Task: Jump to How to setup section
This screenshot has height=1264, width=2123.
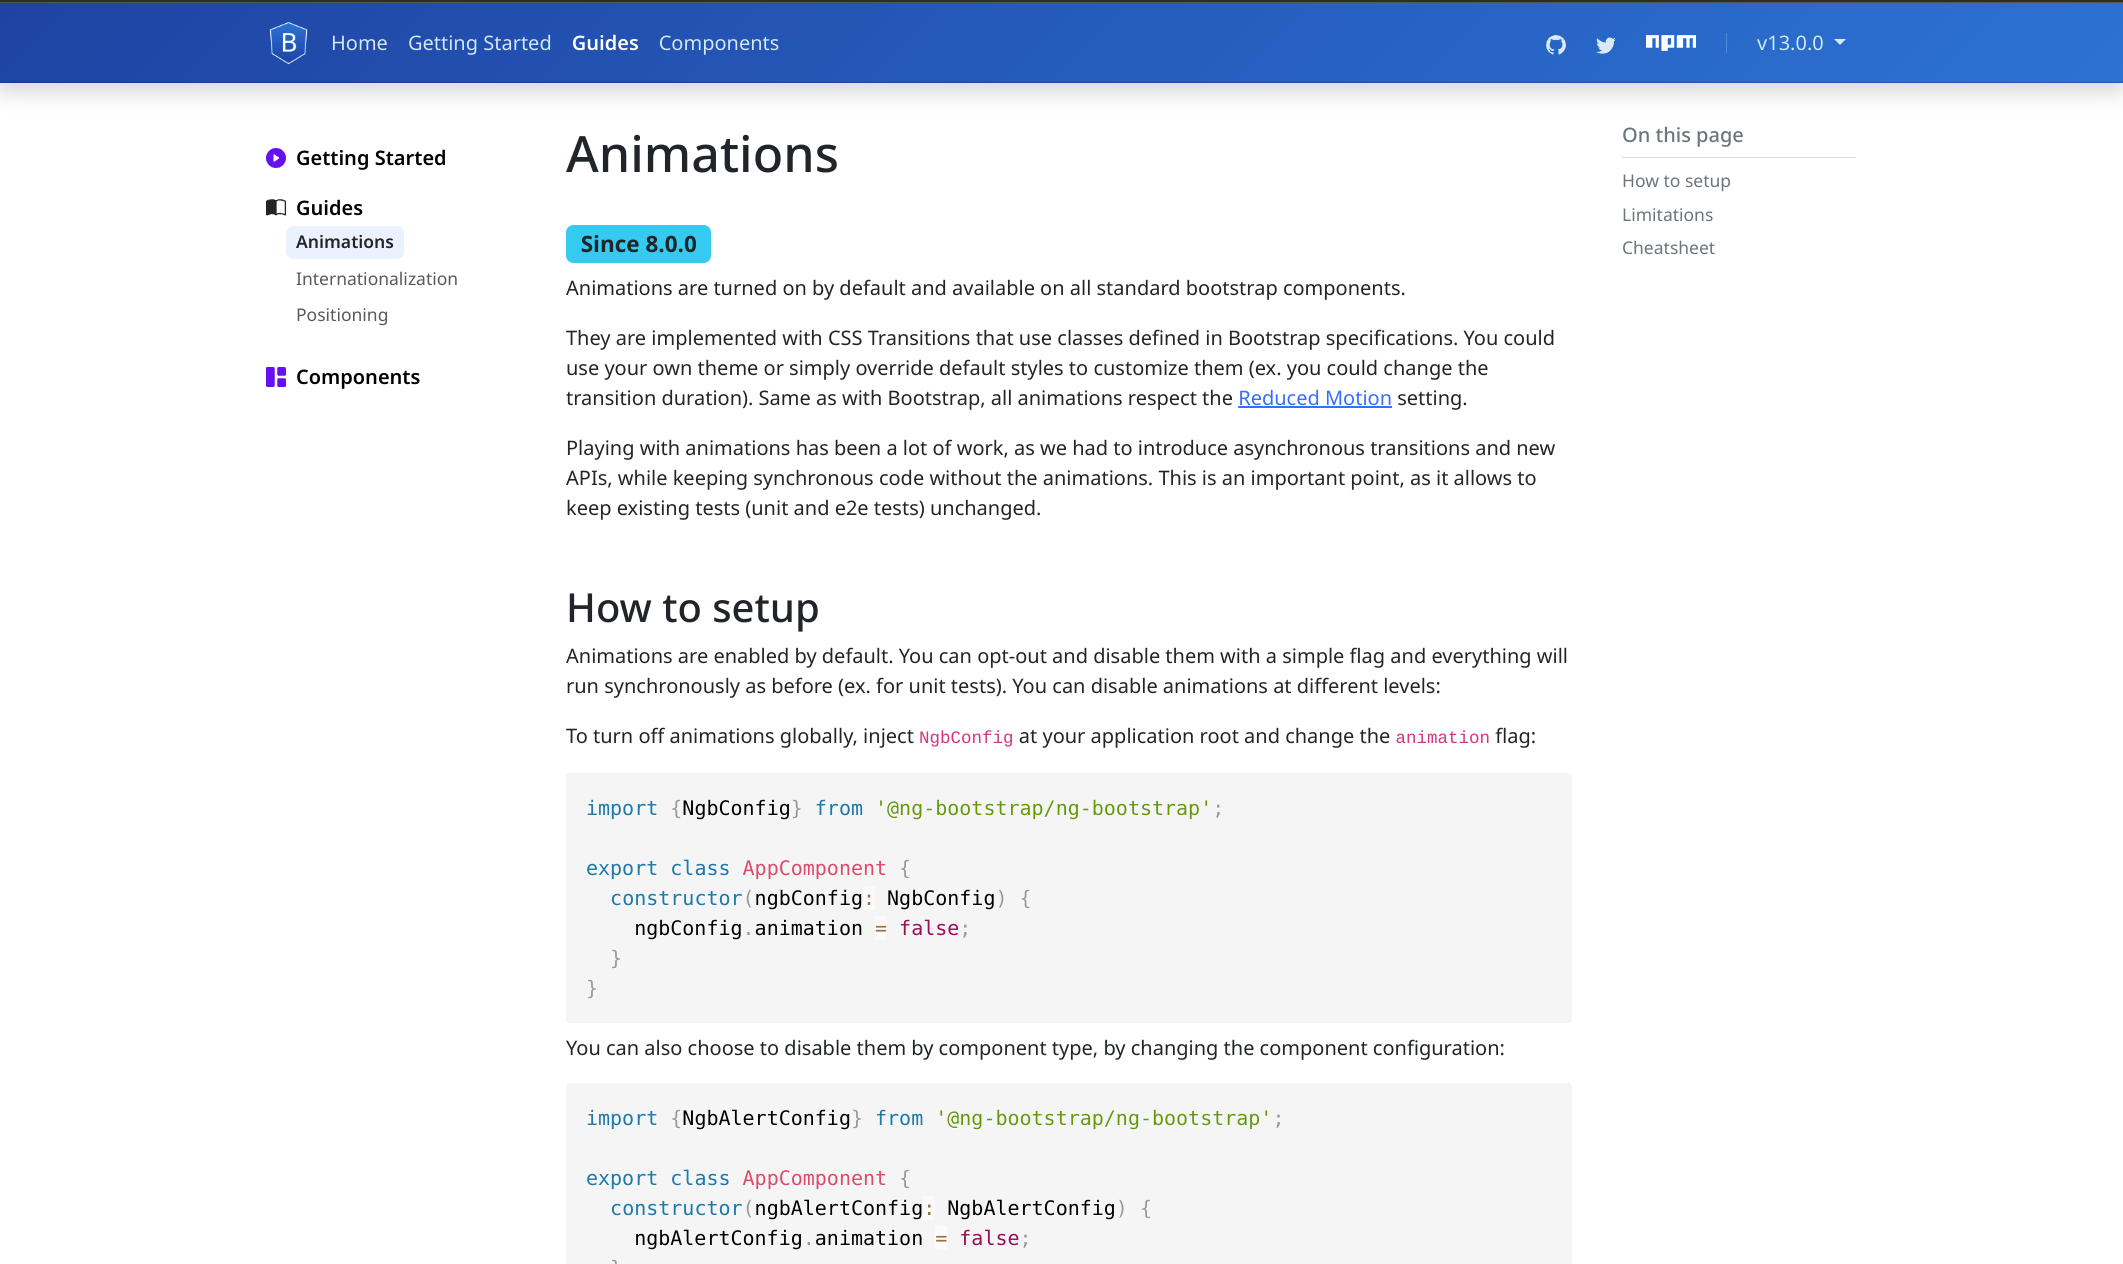Action: point(1676,180)
